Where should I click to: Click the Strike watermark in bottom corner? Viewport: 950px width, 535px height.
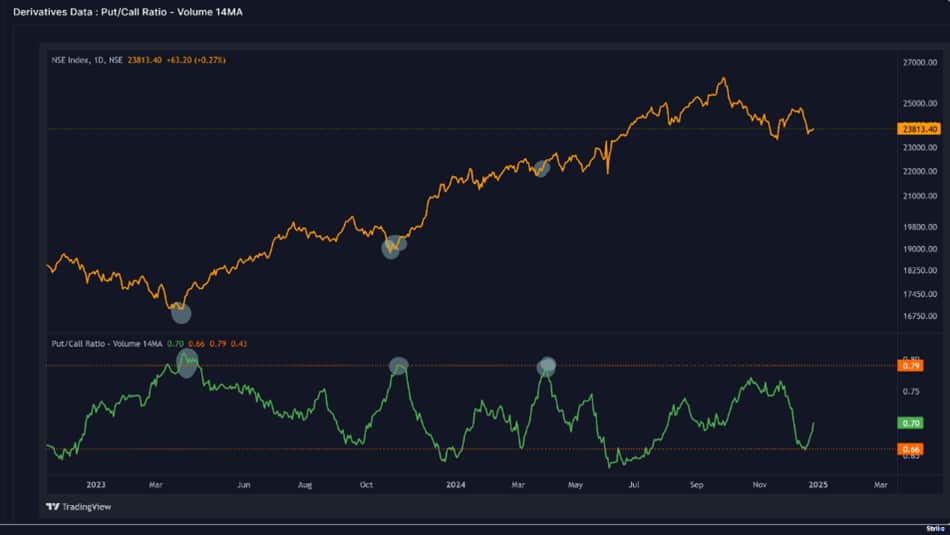935,526
